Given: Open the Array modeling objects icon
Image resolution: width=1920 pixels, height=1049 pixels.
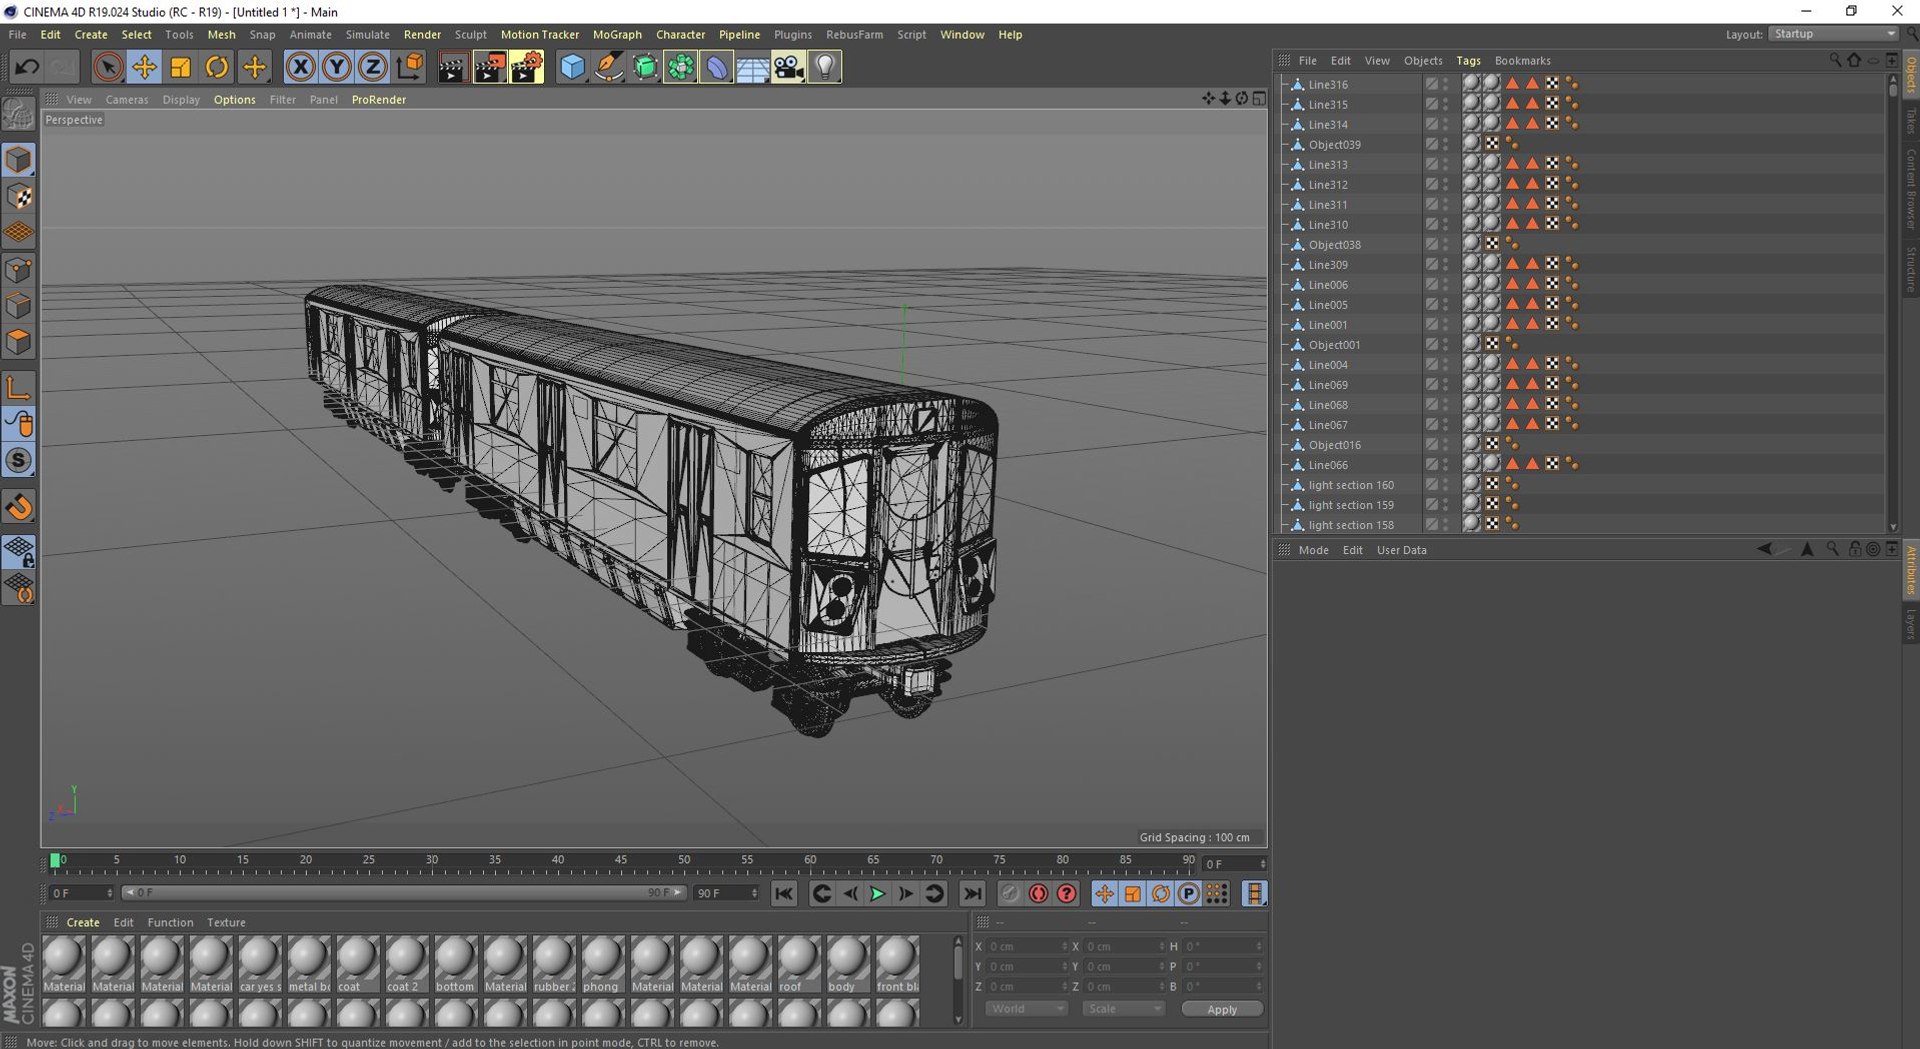Looking at the screenshot, I should (681, 67).
